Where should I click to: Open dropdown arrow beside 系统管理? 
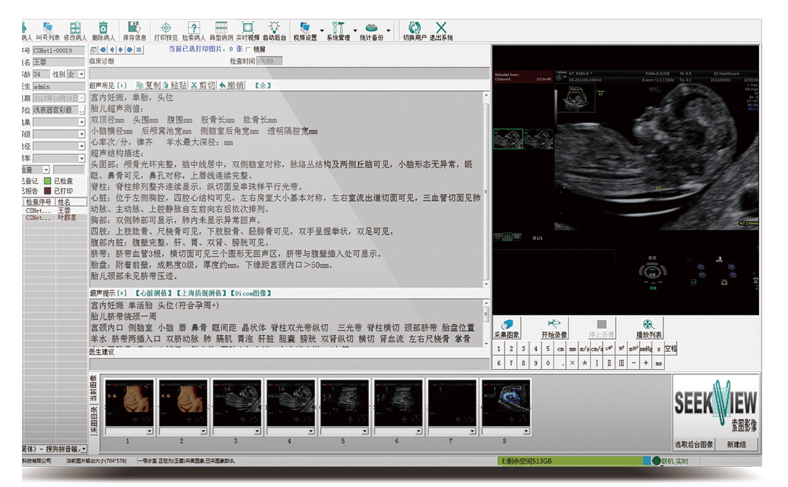pos(355,30)
